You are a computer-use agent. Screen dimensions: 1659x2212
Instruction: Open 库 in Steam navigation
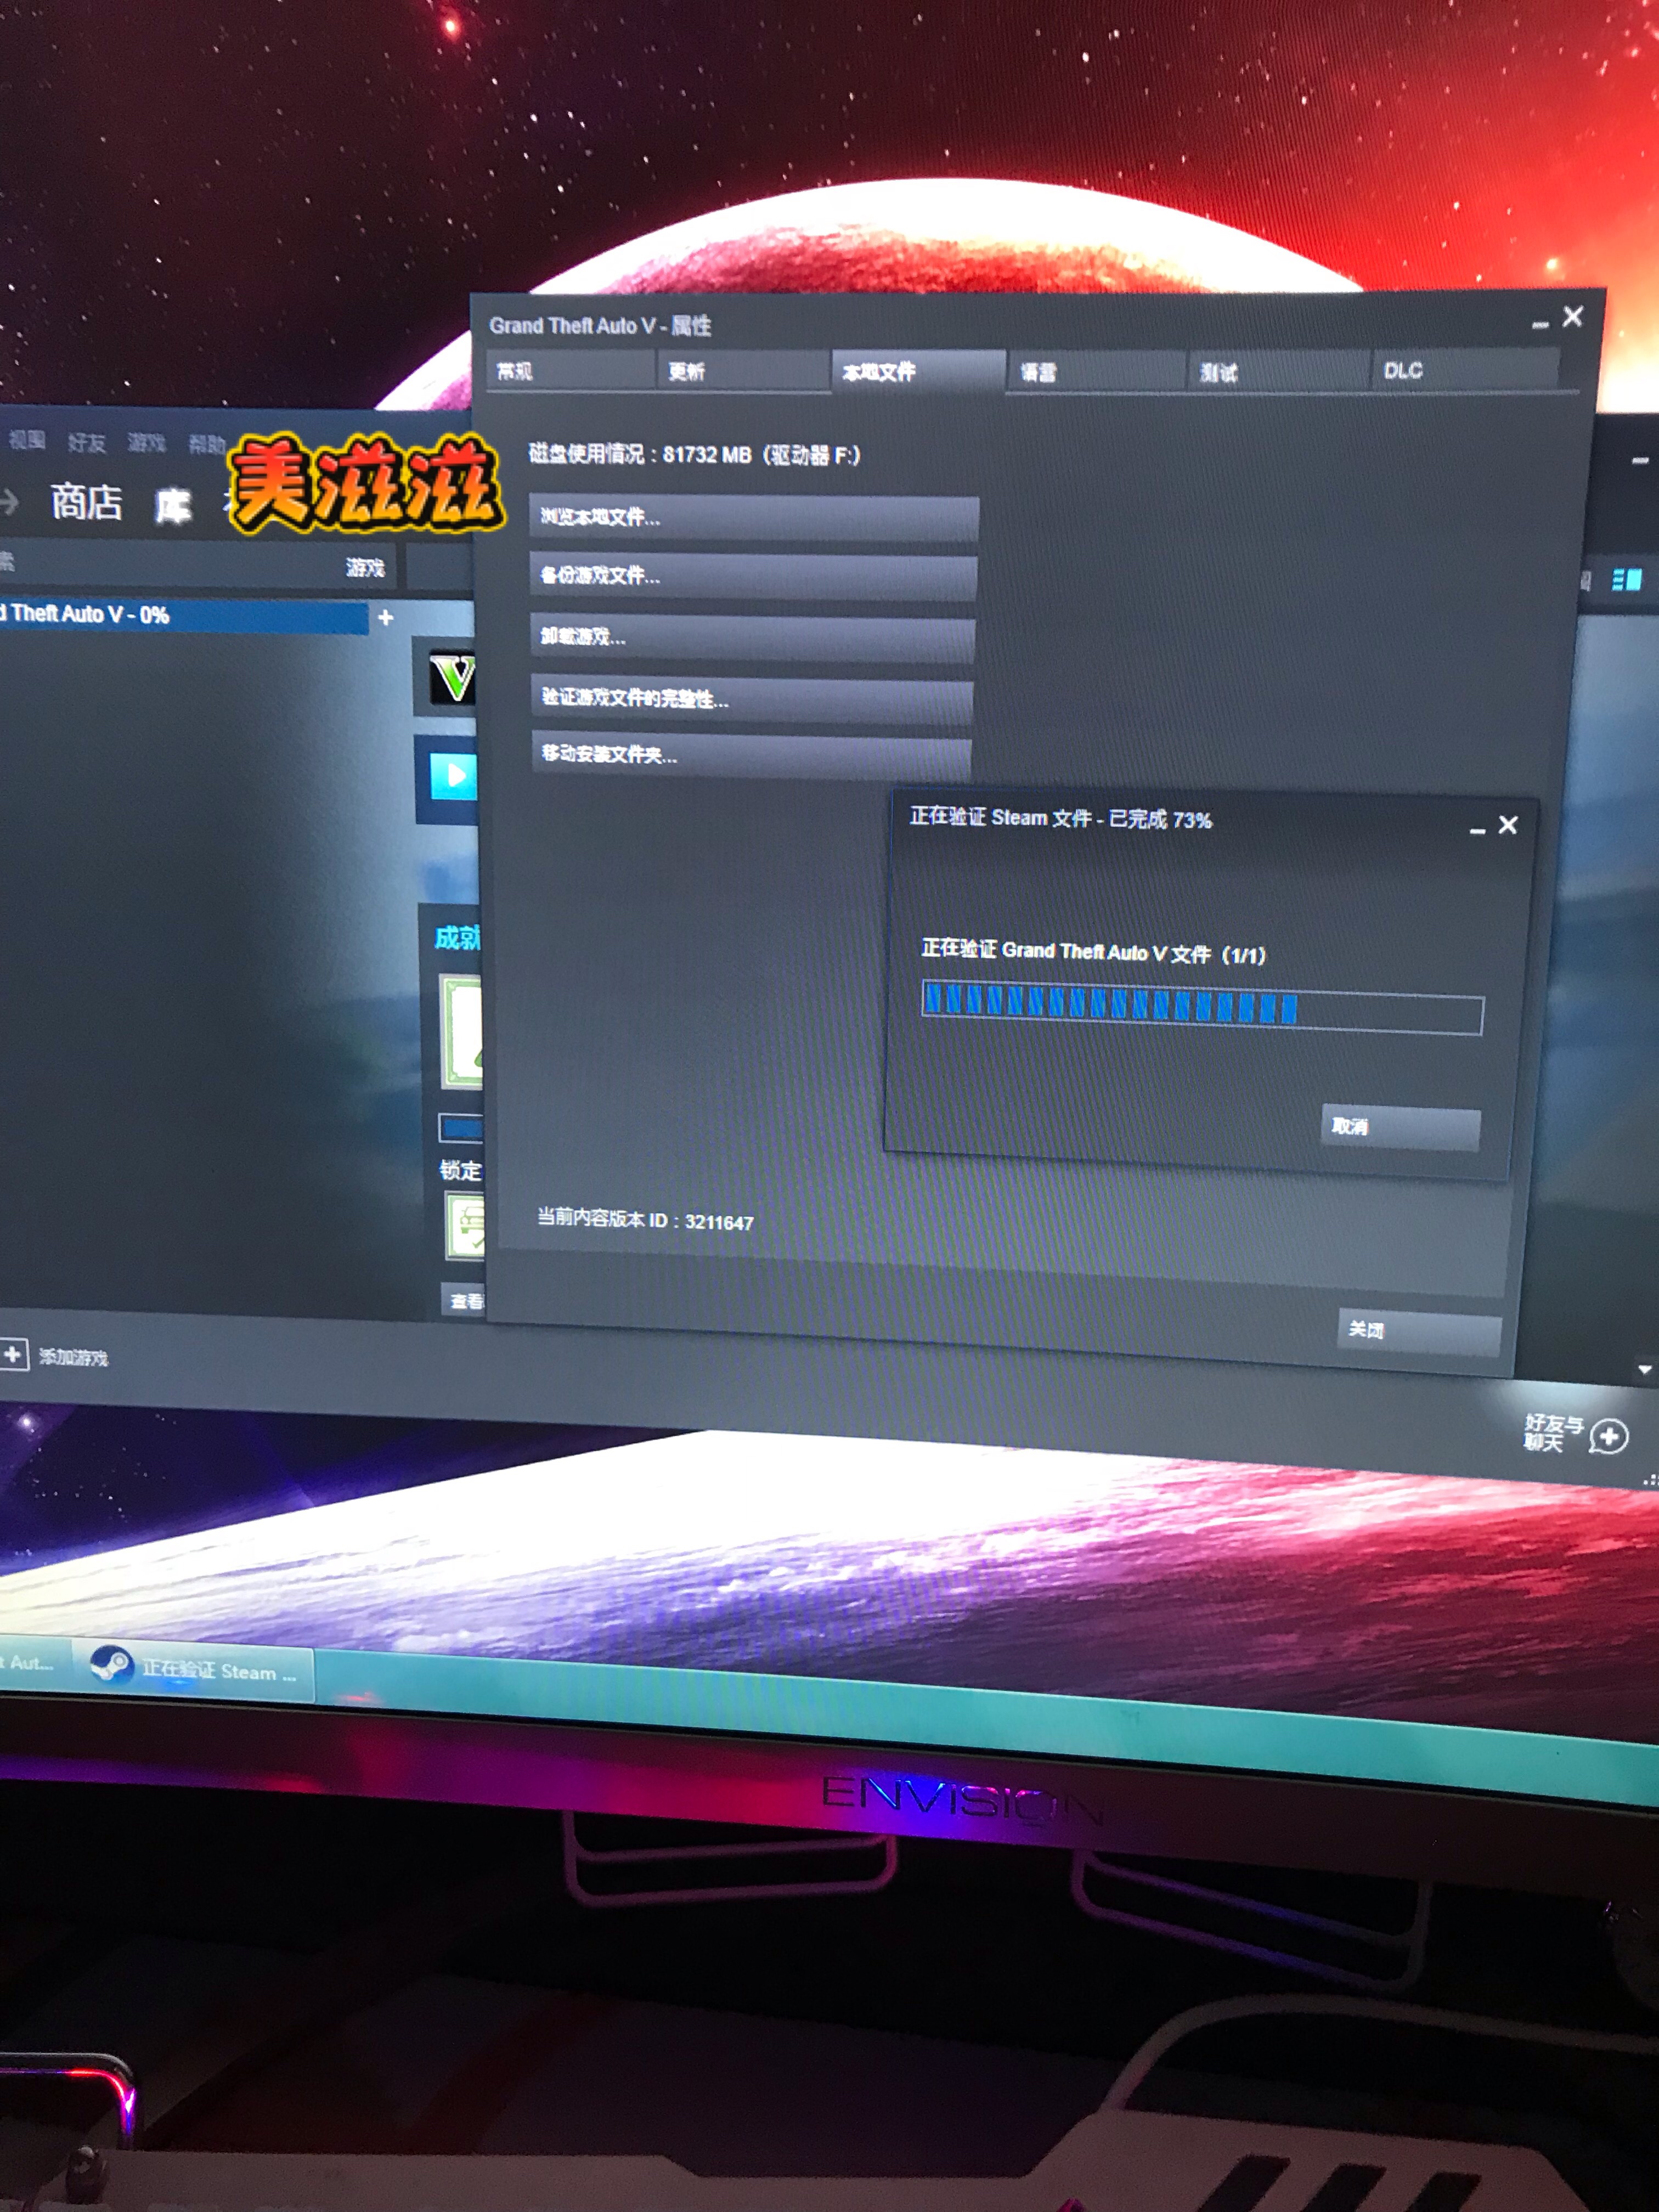coord(173,506)
